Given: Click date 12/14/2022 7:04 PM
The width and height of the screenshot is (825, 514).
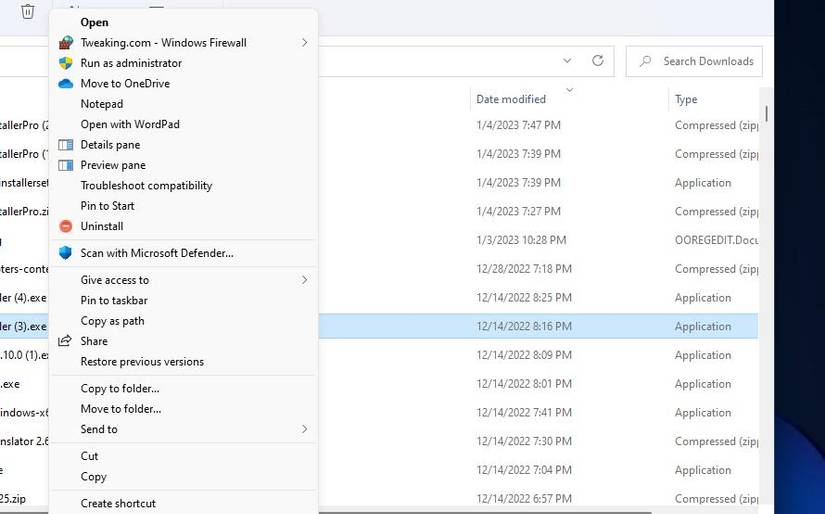Looking at the screenshot, I should (524, 470).
